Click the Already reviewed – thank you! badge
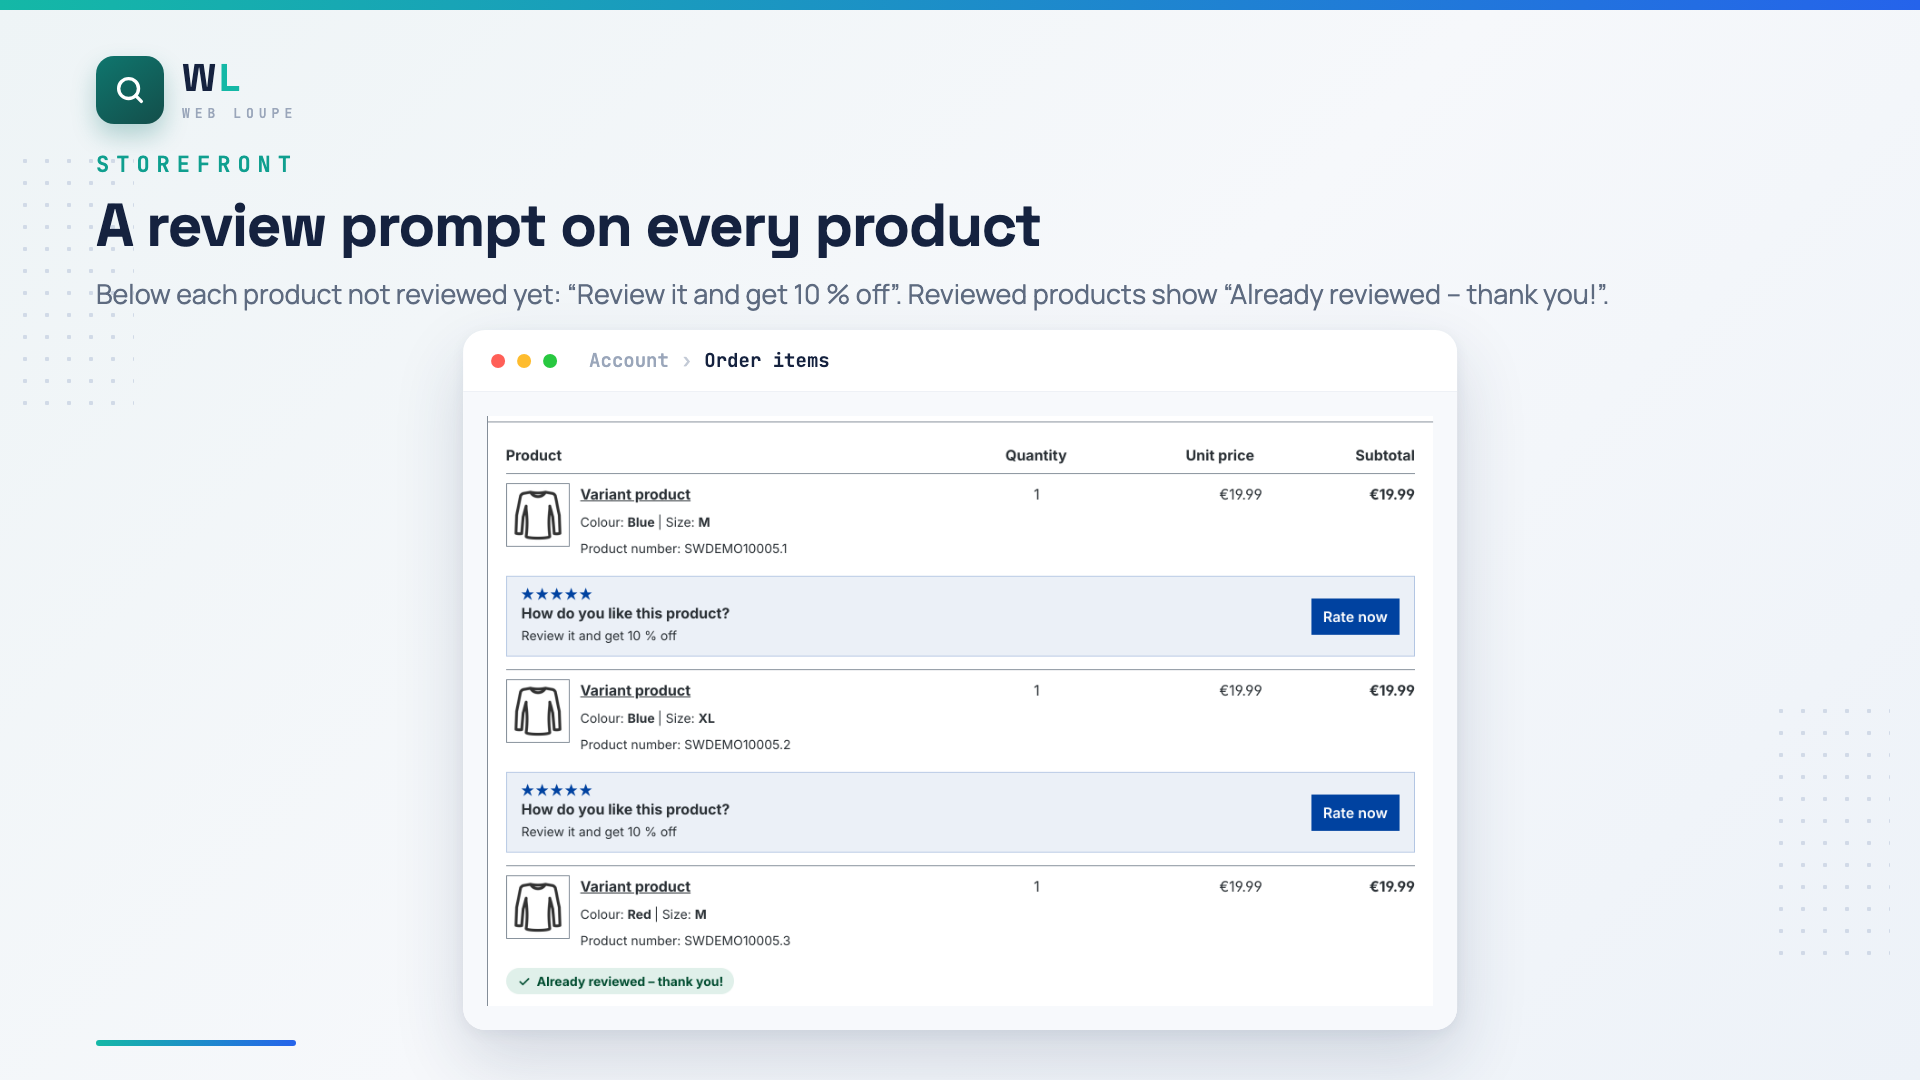Screen dimensions: 1920x1080 coord(620,981)
